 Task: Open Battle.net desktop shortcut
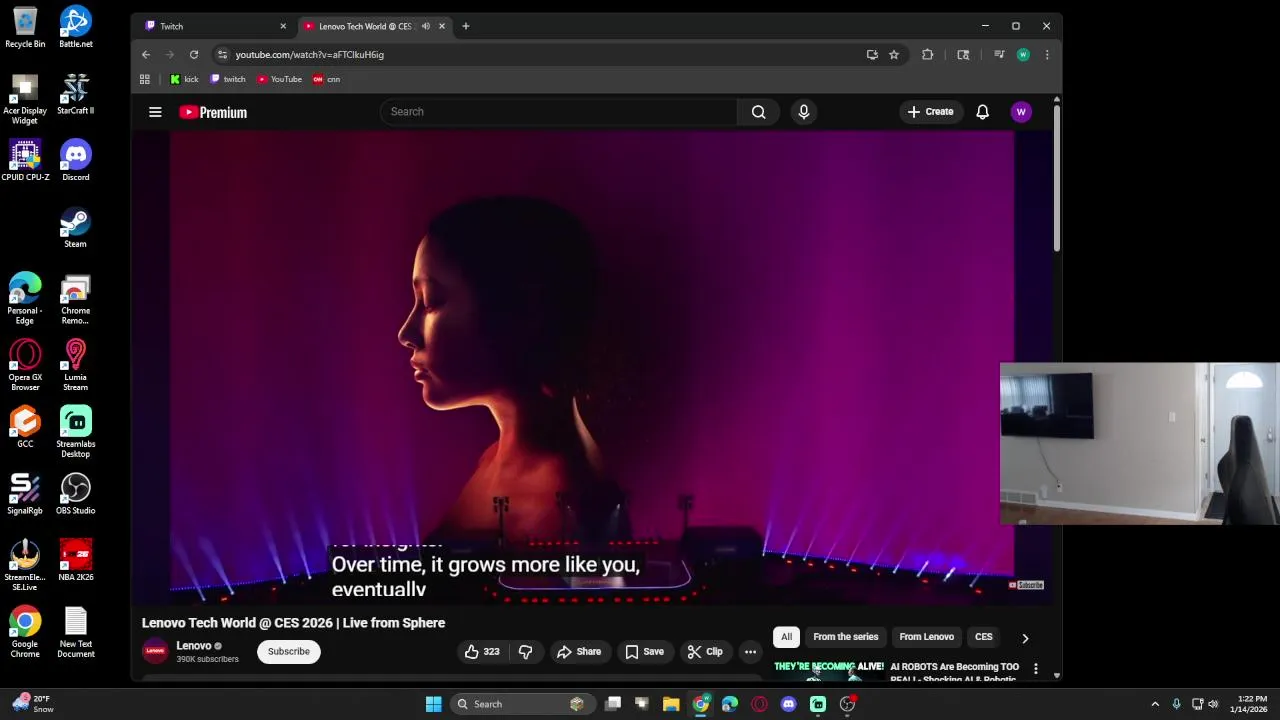pyautogui.click(x=75, y=27)
